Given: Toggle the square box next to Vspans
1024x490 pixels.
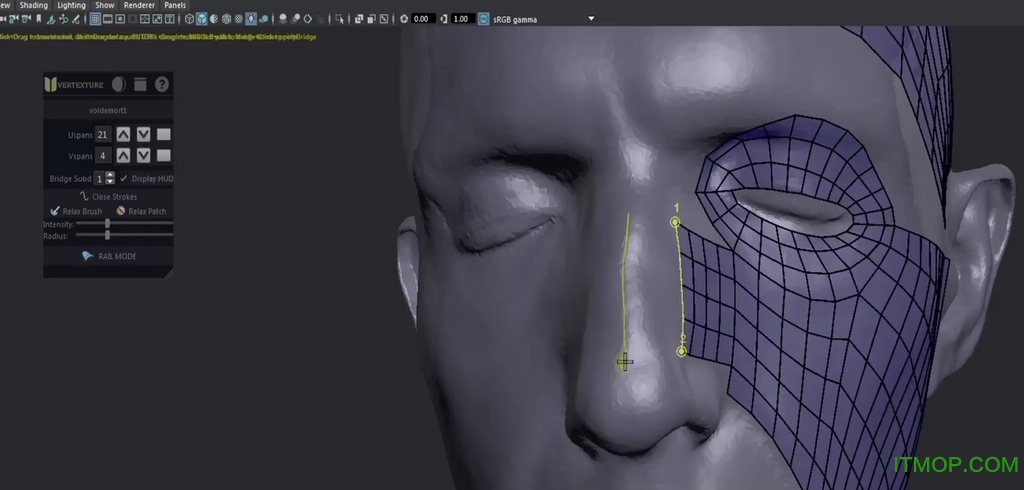Looking at the screenshot, I should (164, 155).
